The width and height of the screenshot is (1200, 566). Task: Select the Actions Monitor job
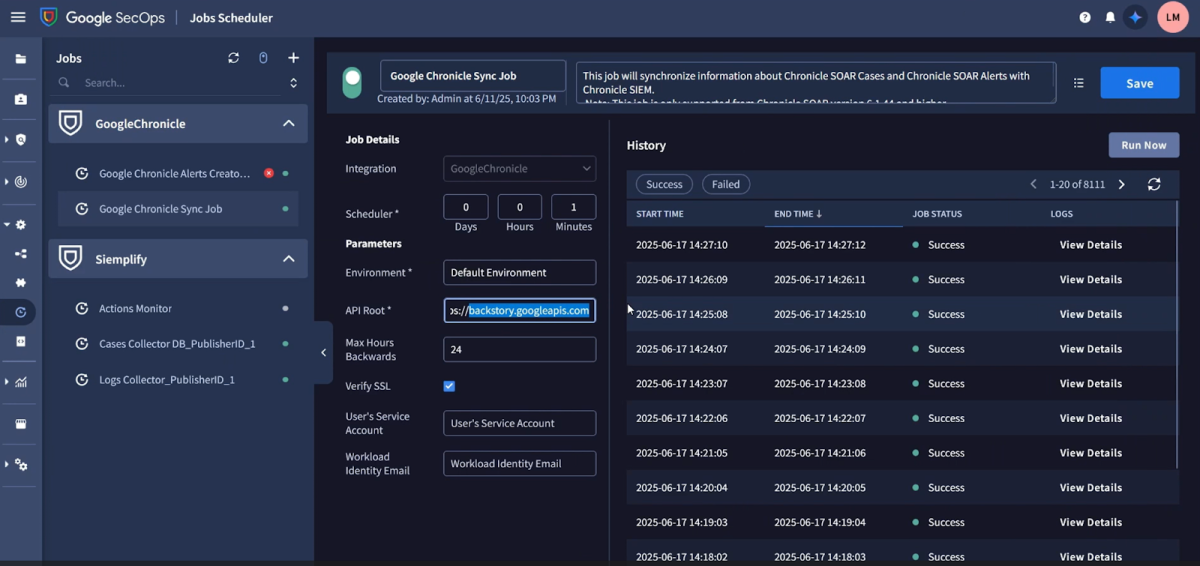135,309
